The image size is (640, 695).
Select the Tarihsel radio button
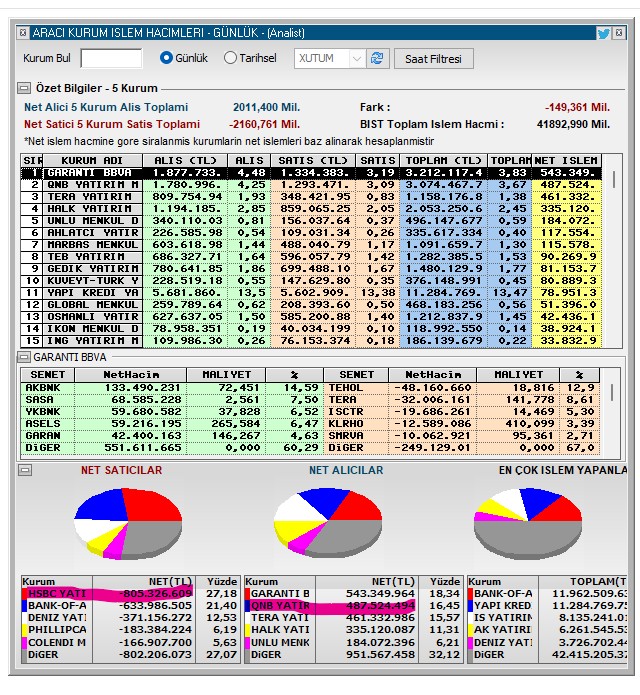(230, 58)
